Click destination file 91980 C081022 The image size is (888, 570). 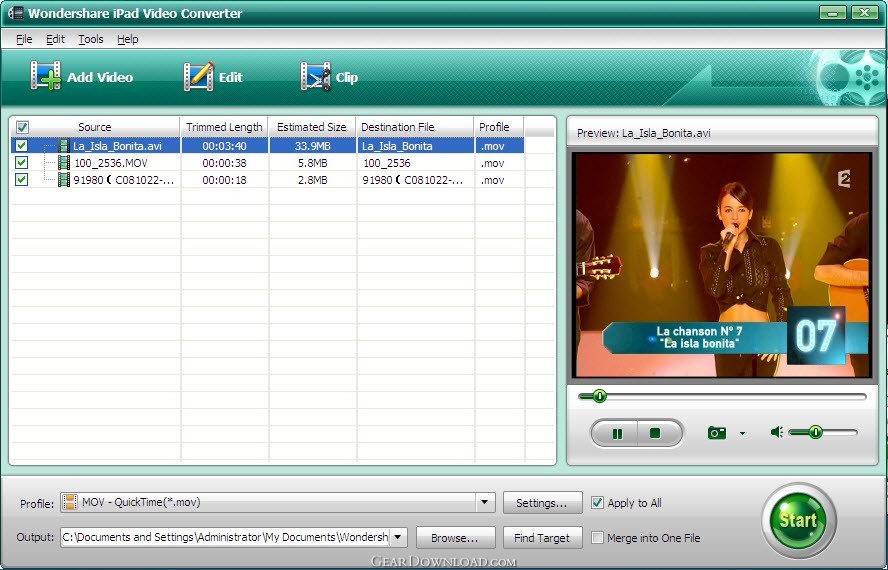pos(413,180)
